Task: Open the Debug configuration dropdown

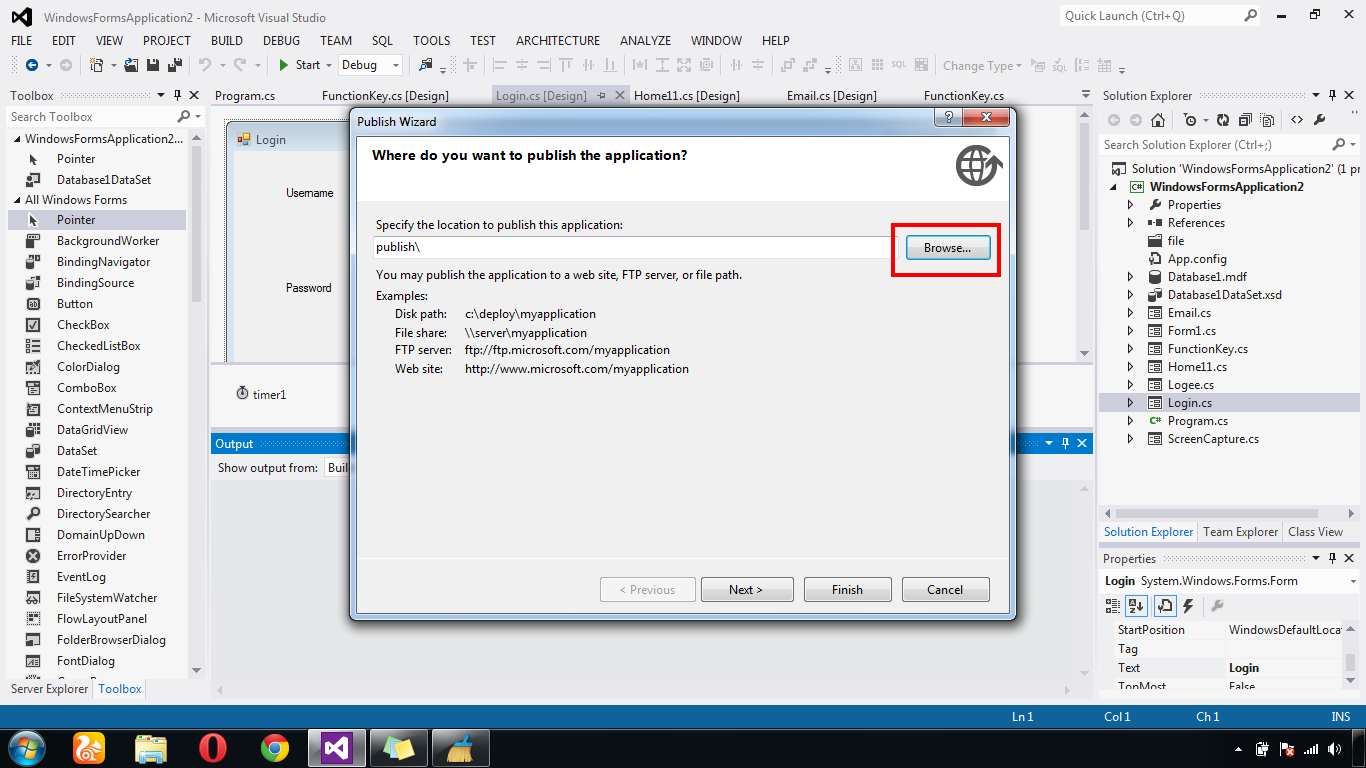Action: click(396, 65)
